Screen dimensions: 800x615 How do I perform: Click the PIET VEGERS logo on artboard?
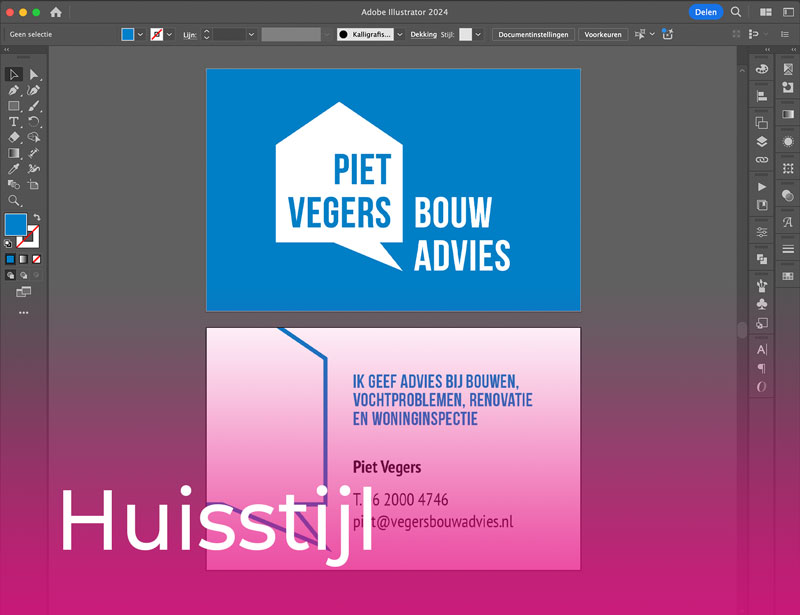point(339,186)
